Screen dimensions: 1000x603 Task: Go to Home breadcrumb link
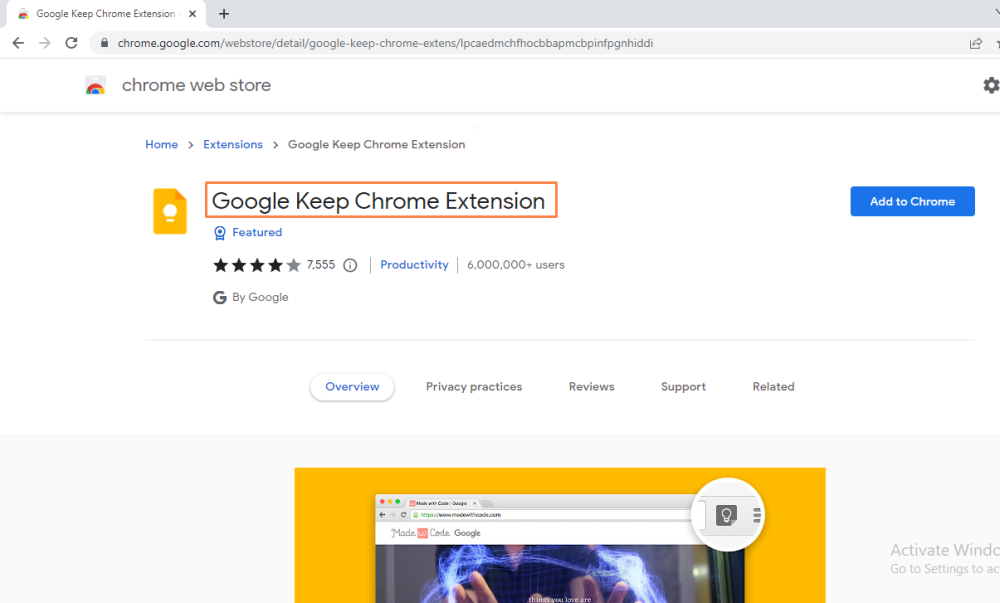coord(161,145)
